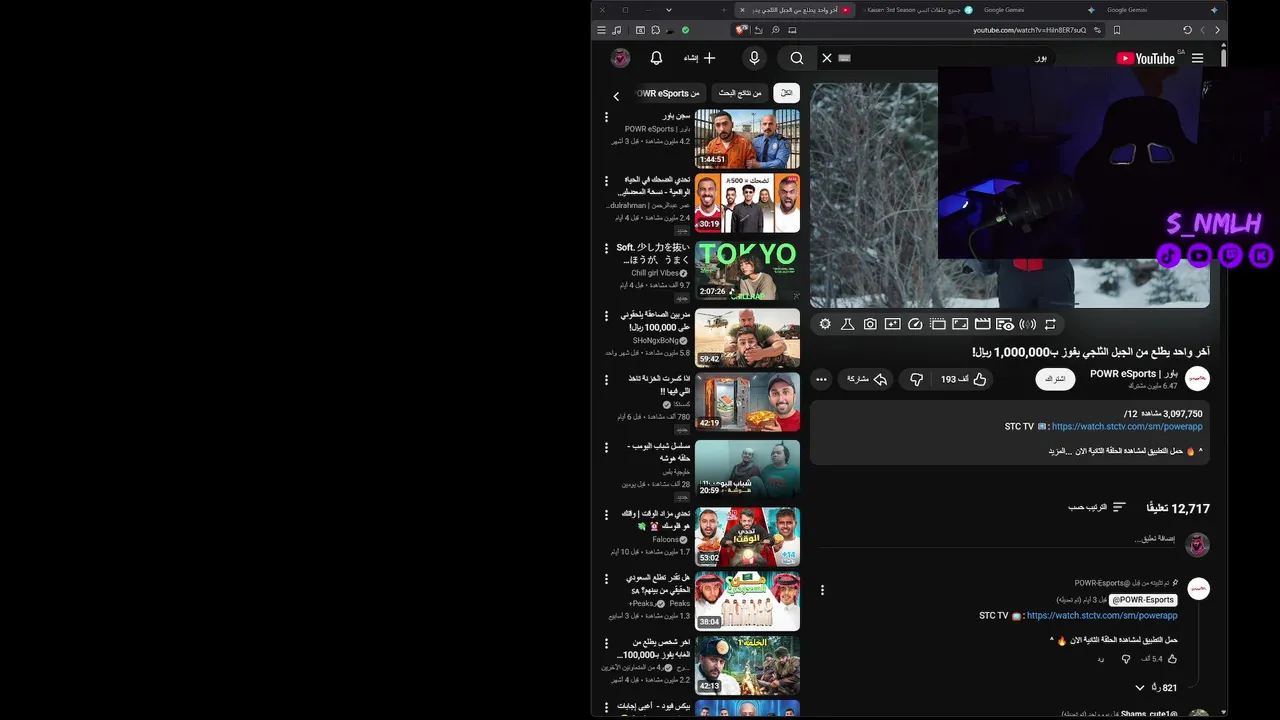
Task: Open the YouTube hamburger guide menu
Action: tap(1197, 58)
